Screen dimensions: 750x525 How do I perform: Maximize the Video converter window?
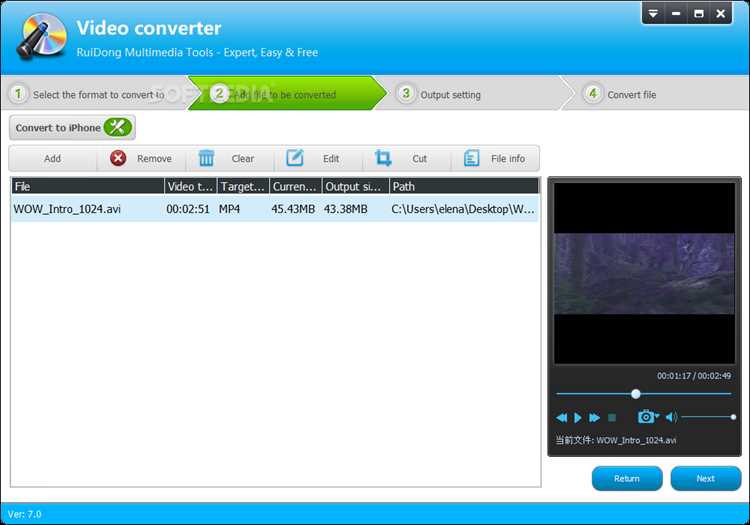(x=698, y=13)
